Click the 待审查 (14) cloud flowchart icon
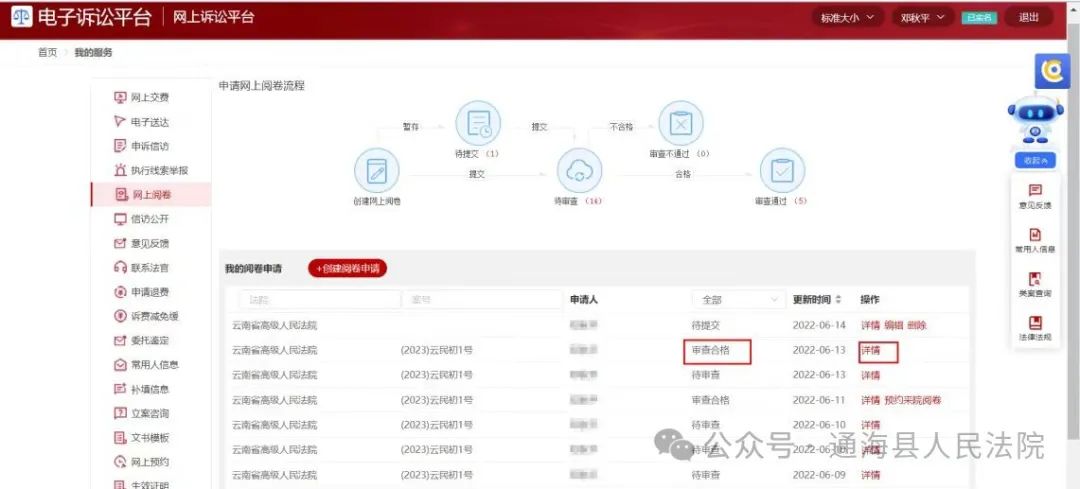This screenshot has height=489, width=1080. tap(579, 171)
